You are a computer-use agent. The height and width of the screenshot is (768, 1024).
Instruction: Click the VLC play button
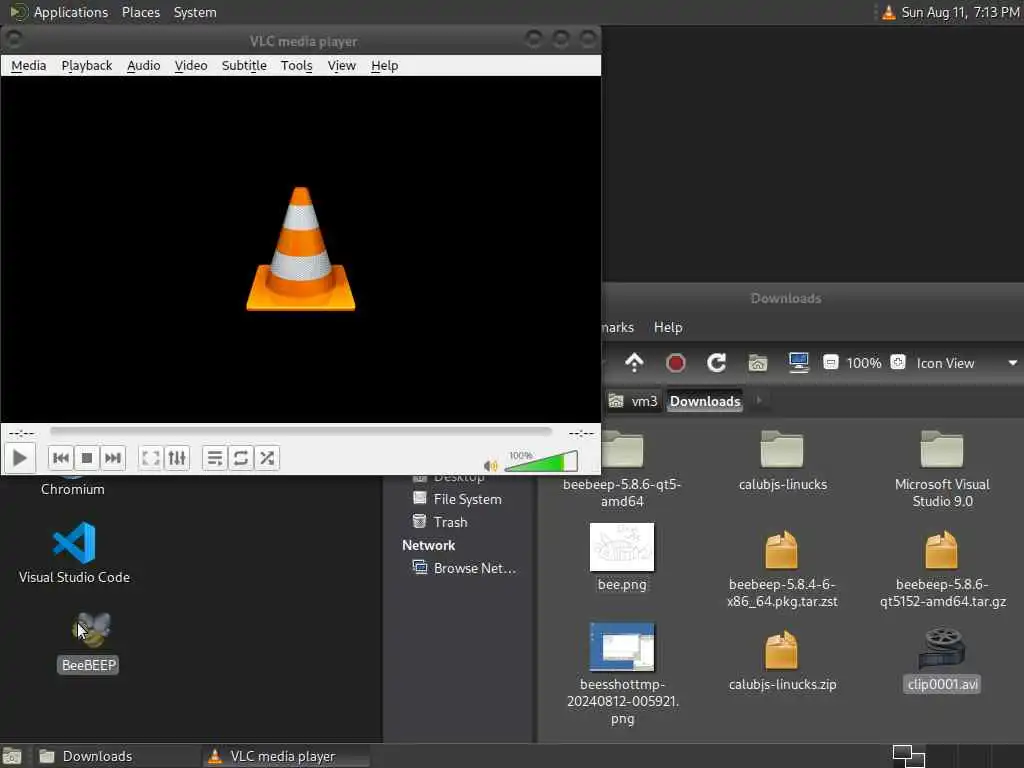pos(20,458)
